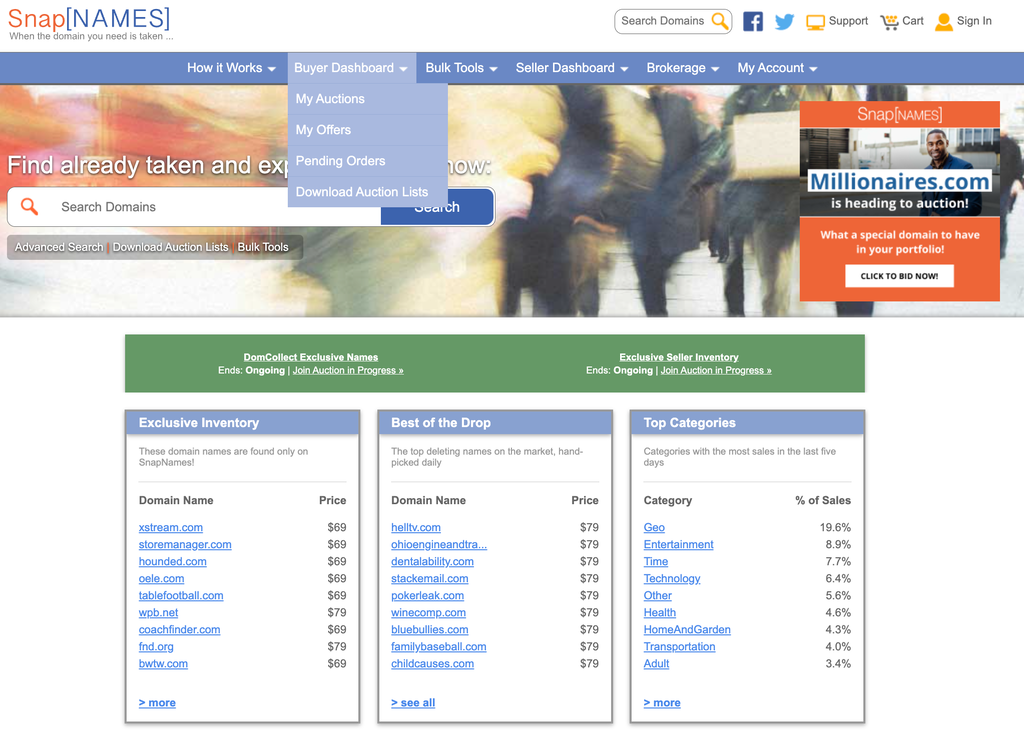Open the Entertainment category link
Screen dimensions: 1024x733
[679, 544]
